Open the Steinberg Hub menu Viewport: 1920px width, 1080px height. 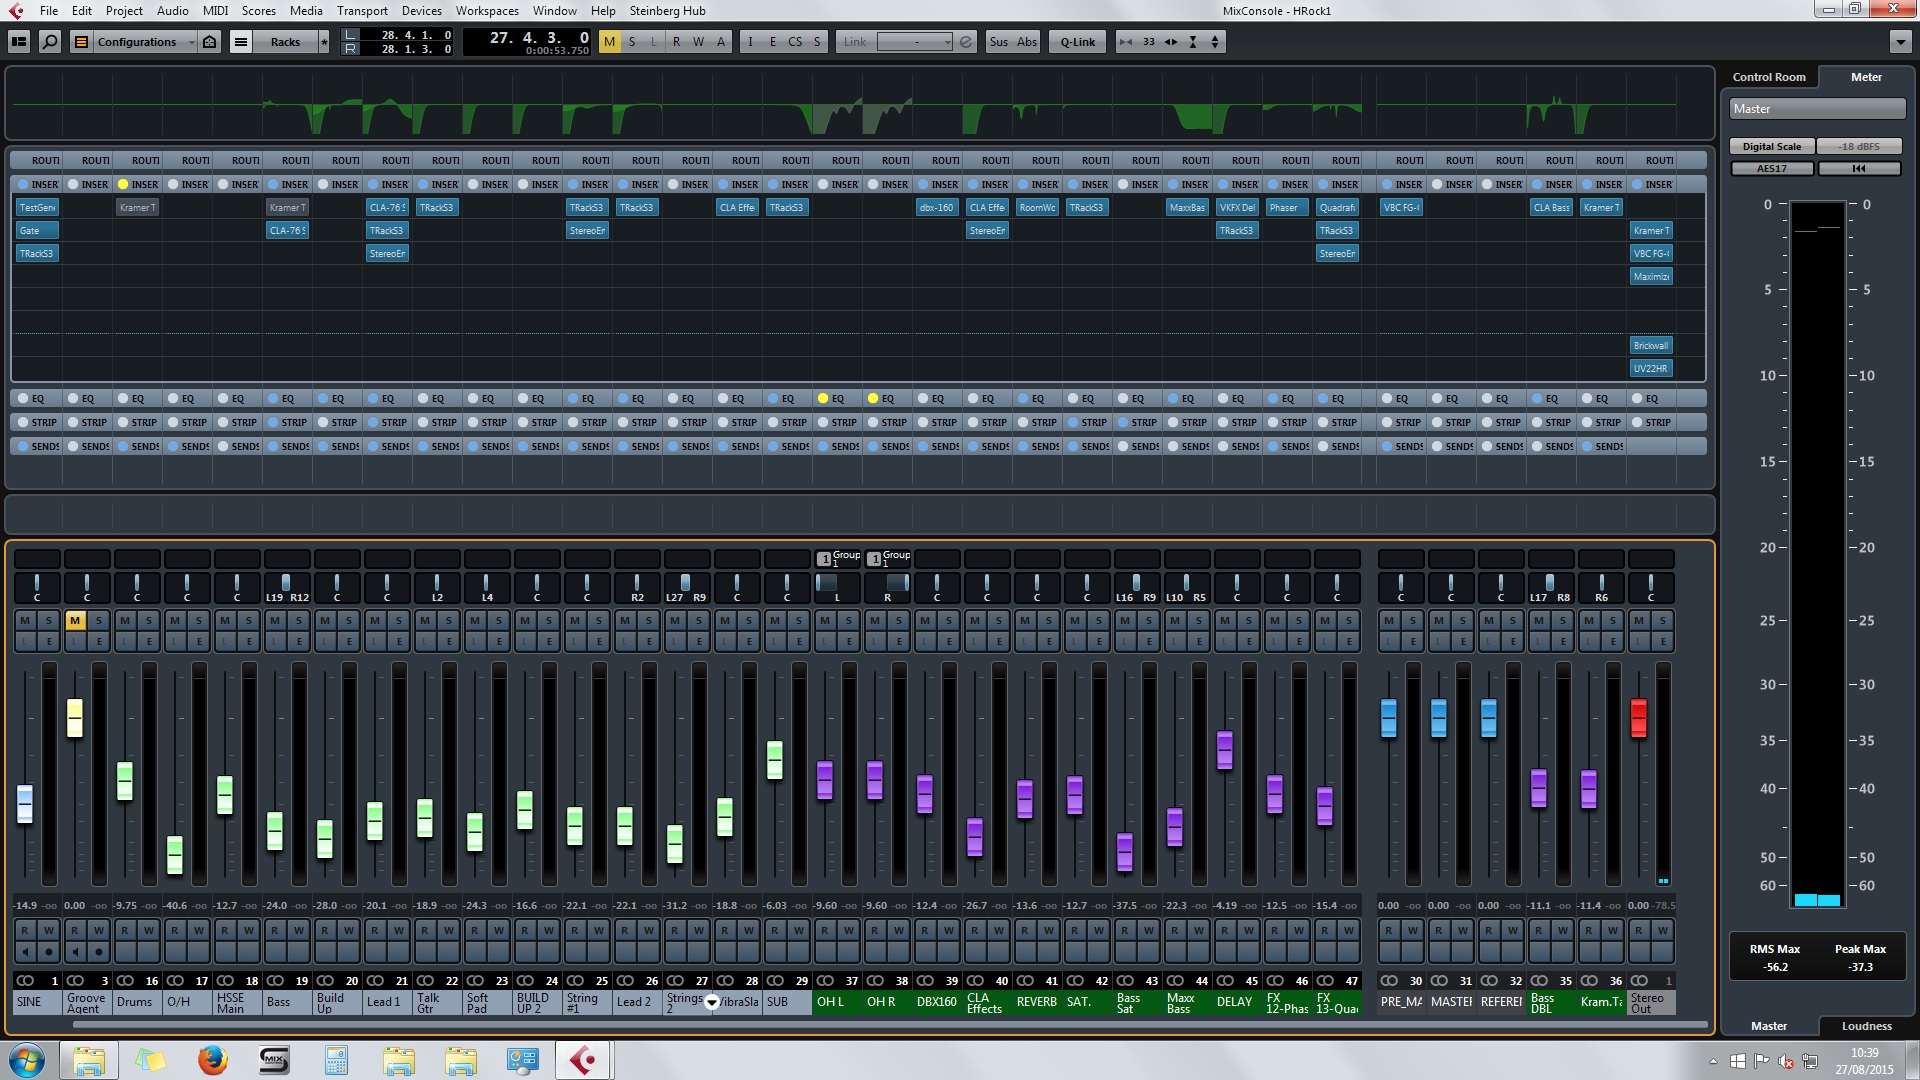[667, 10]
